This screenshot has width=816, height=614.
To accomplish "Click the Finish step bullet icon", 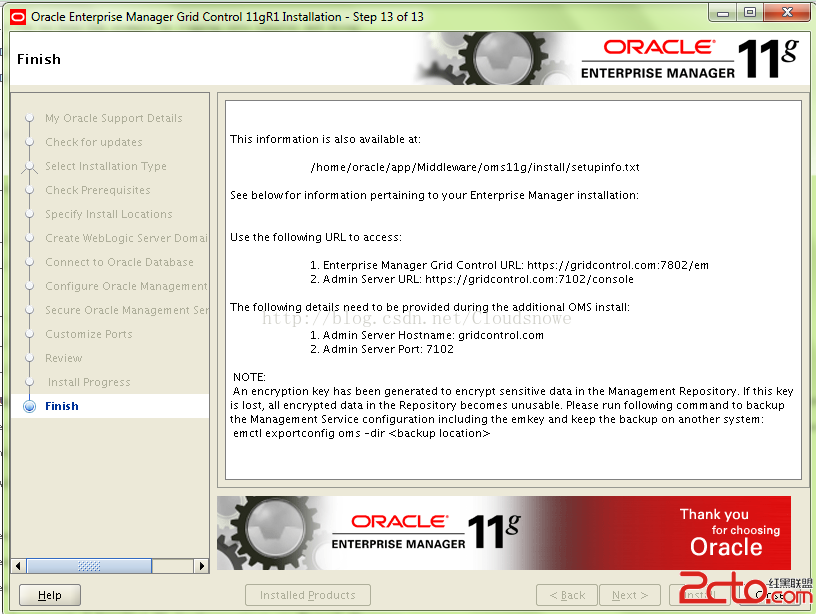I will click(x=30, y=406).
